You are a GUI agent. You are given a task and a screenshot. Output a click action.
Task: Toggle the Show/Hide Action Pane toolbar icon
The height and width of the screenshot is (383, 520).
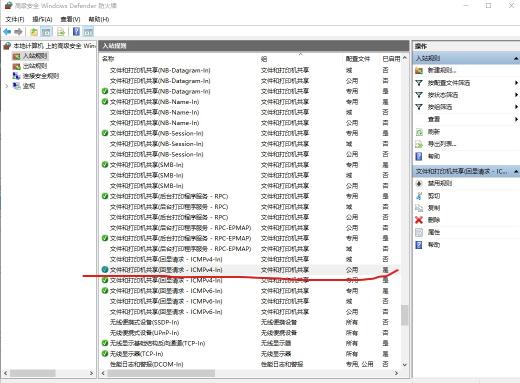[x=88, y=32]
